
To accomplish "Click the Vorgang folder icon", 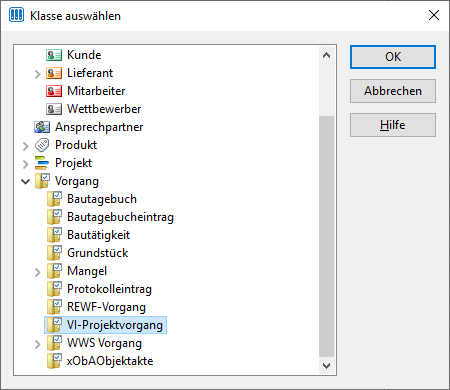I will (42, 181).
